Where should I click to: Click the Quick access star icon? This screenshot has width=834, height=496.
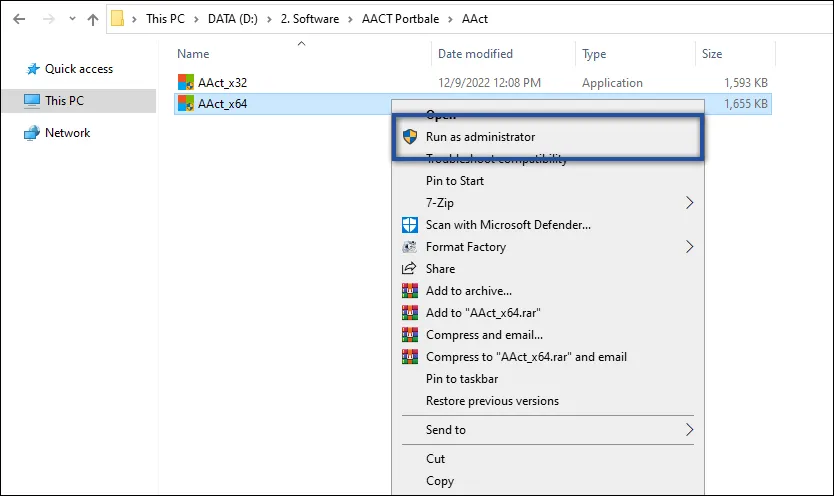[x=32, y=69]
